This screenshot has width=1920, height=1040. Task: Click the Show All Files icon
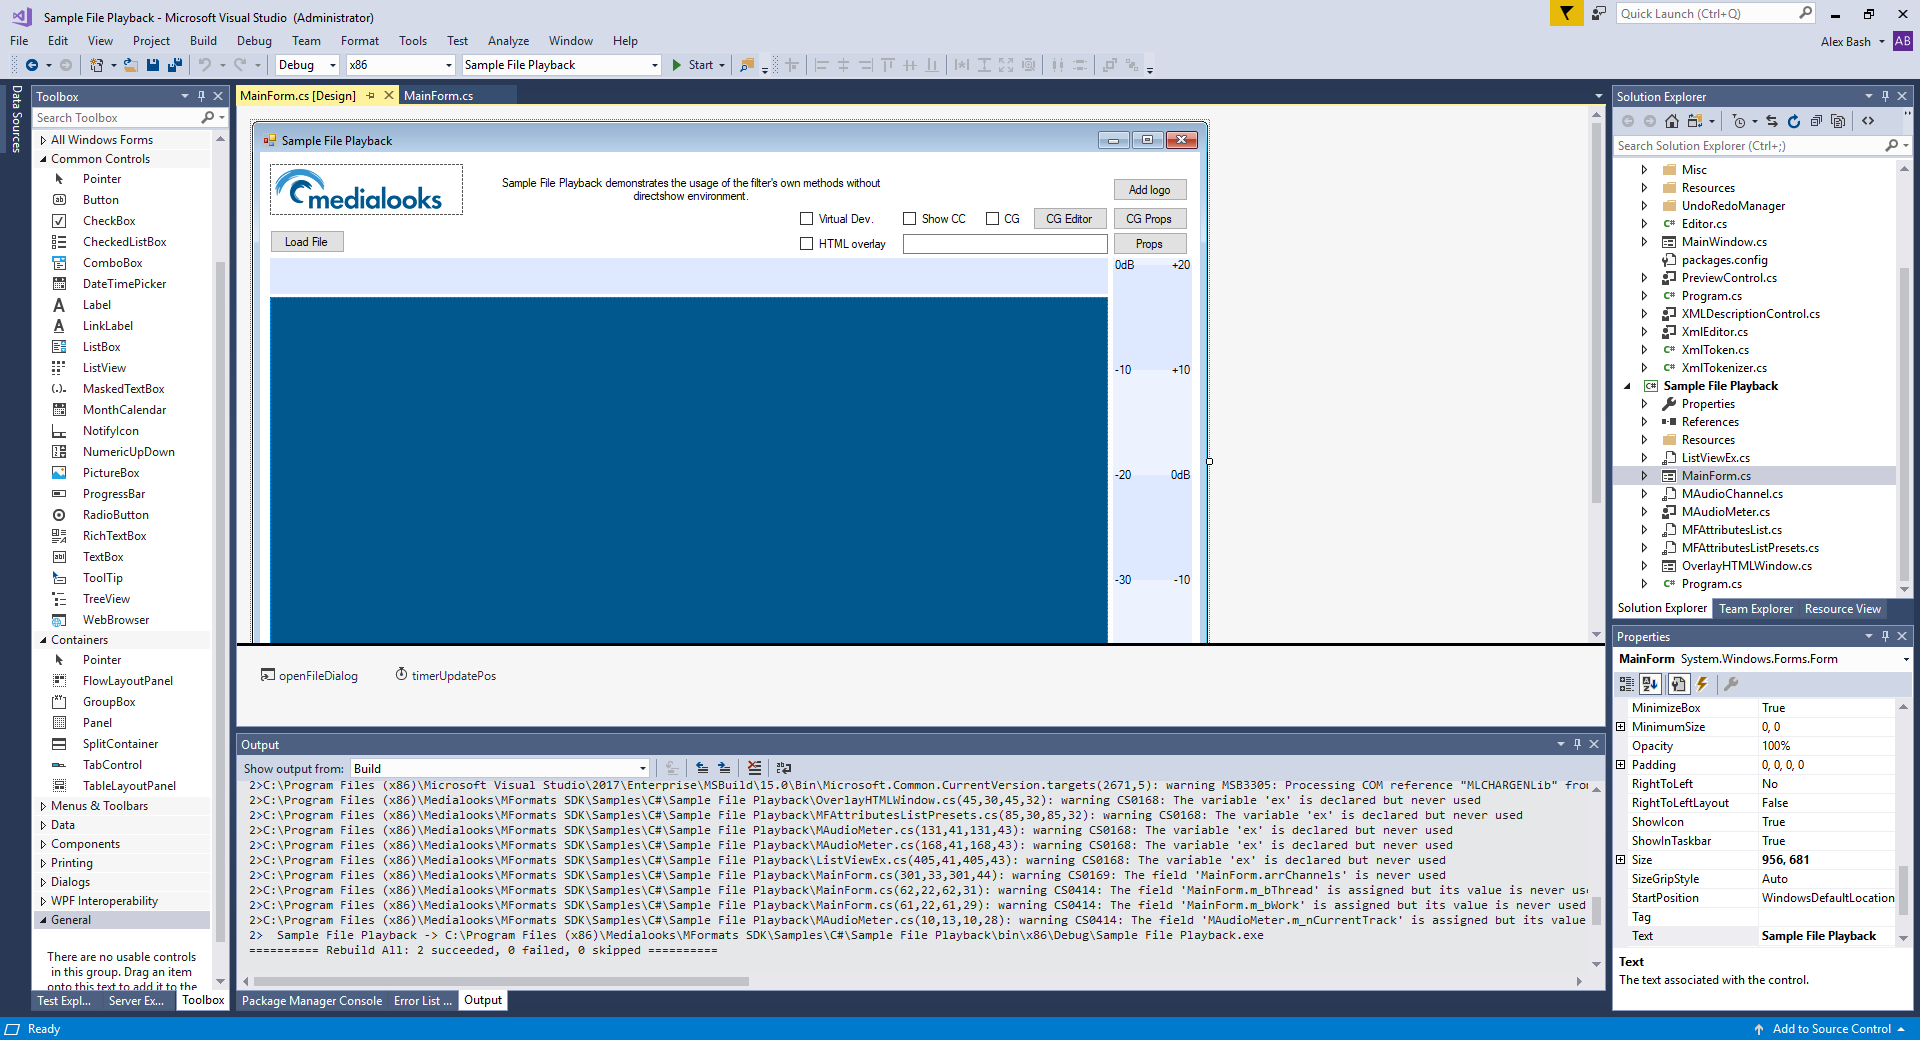[1838, 121]
